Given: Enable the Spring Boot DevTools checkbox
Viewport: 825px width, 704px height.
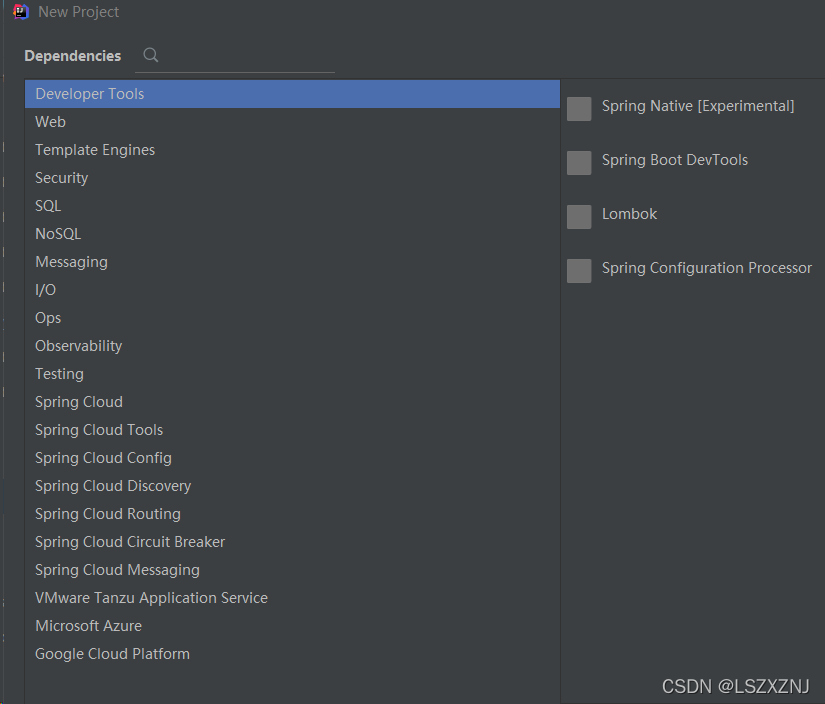Looking at the screenshot, I should pyautogui.click(x=579, y=163).
